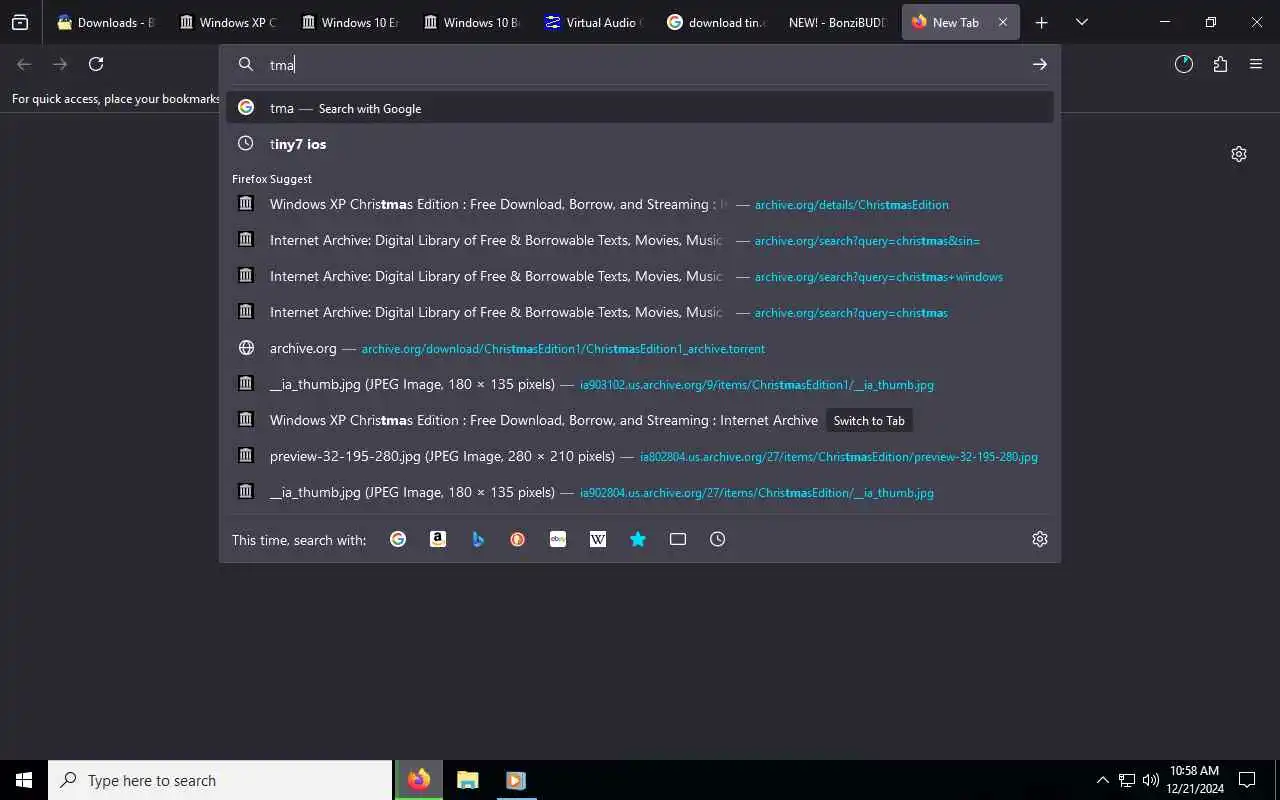The height and width of the screenshot is (800, 1280).
Task: Open ia903102 __ia_thumb.jpg suggestion
Action: tap(640, 384)
